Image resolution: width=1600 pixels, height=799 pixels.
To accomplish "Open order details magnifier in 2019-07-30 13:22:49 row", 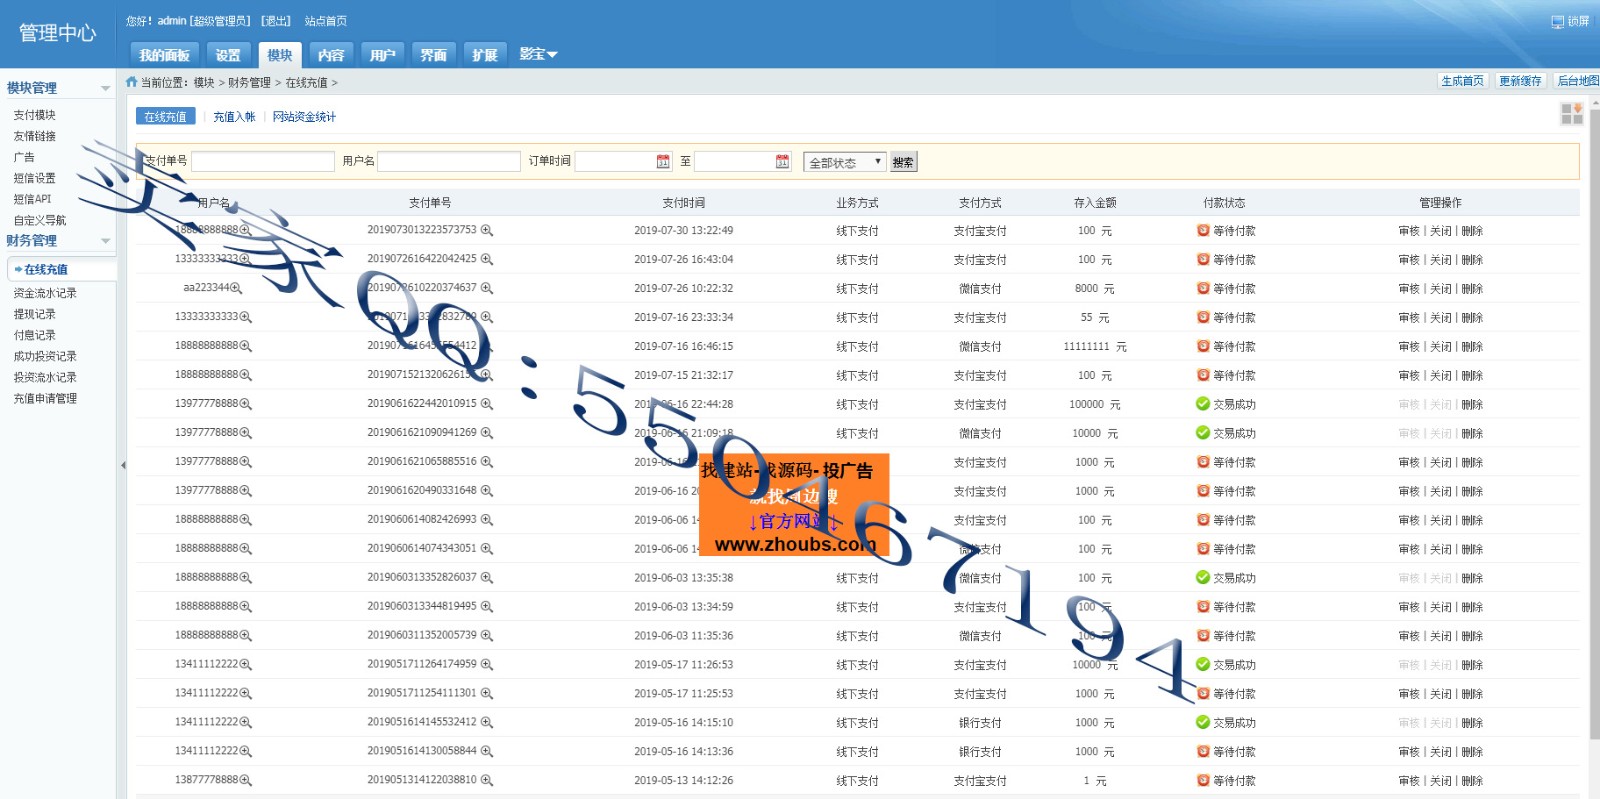I will [487, 230].
